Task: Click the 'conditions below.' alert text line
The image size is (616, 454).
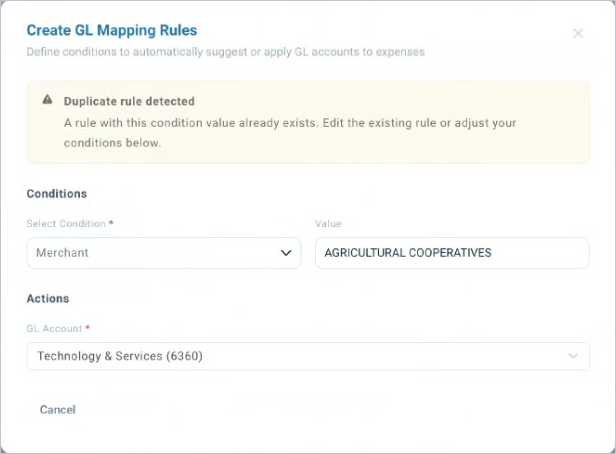Action: tap(112, 143)
